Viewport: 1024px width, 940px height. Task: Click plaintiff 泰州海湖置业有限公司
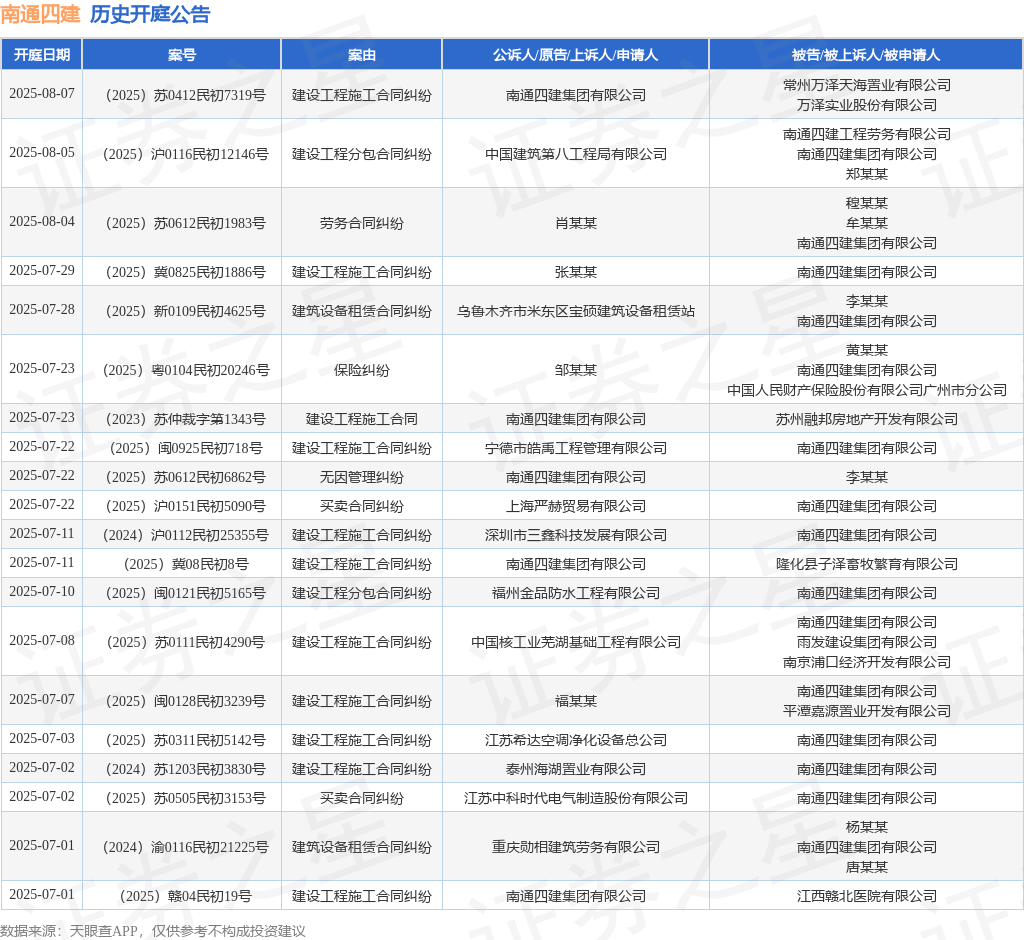[x=575, y=770]
